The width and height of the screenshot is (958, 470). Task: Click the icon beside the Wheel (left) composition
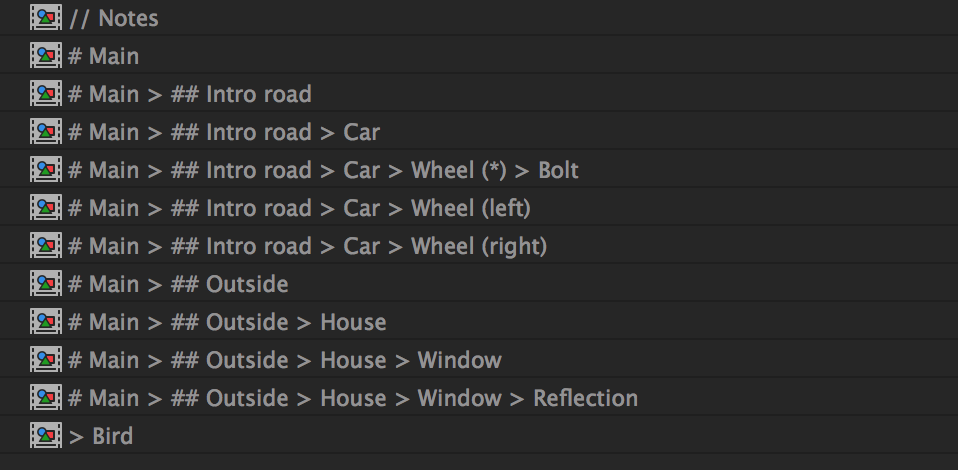point(46,208)
